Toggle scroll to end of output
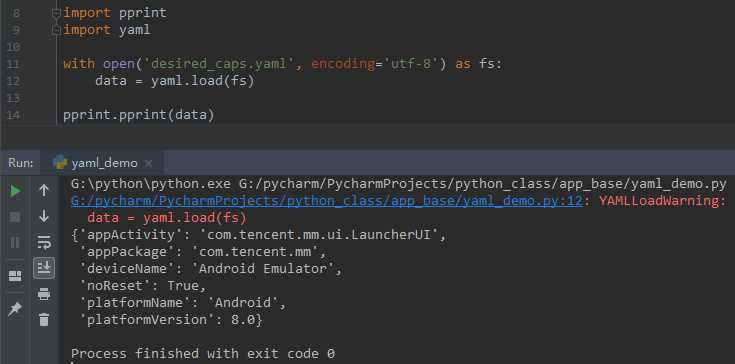 pos(44,268)
